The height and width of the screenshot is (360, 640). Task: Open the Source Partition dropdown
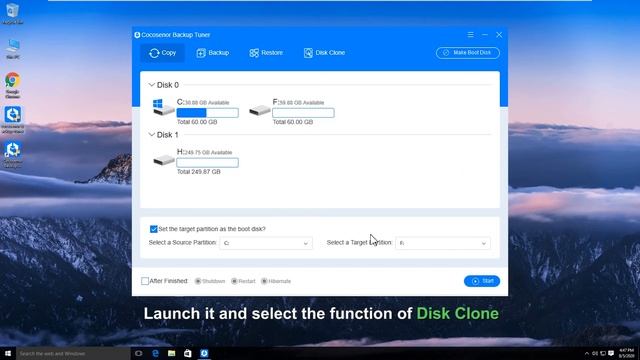[266, 243]
